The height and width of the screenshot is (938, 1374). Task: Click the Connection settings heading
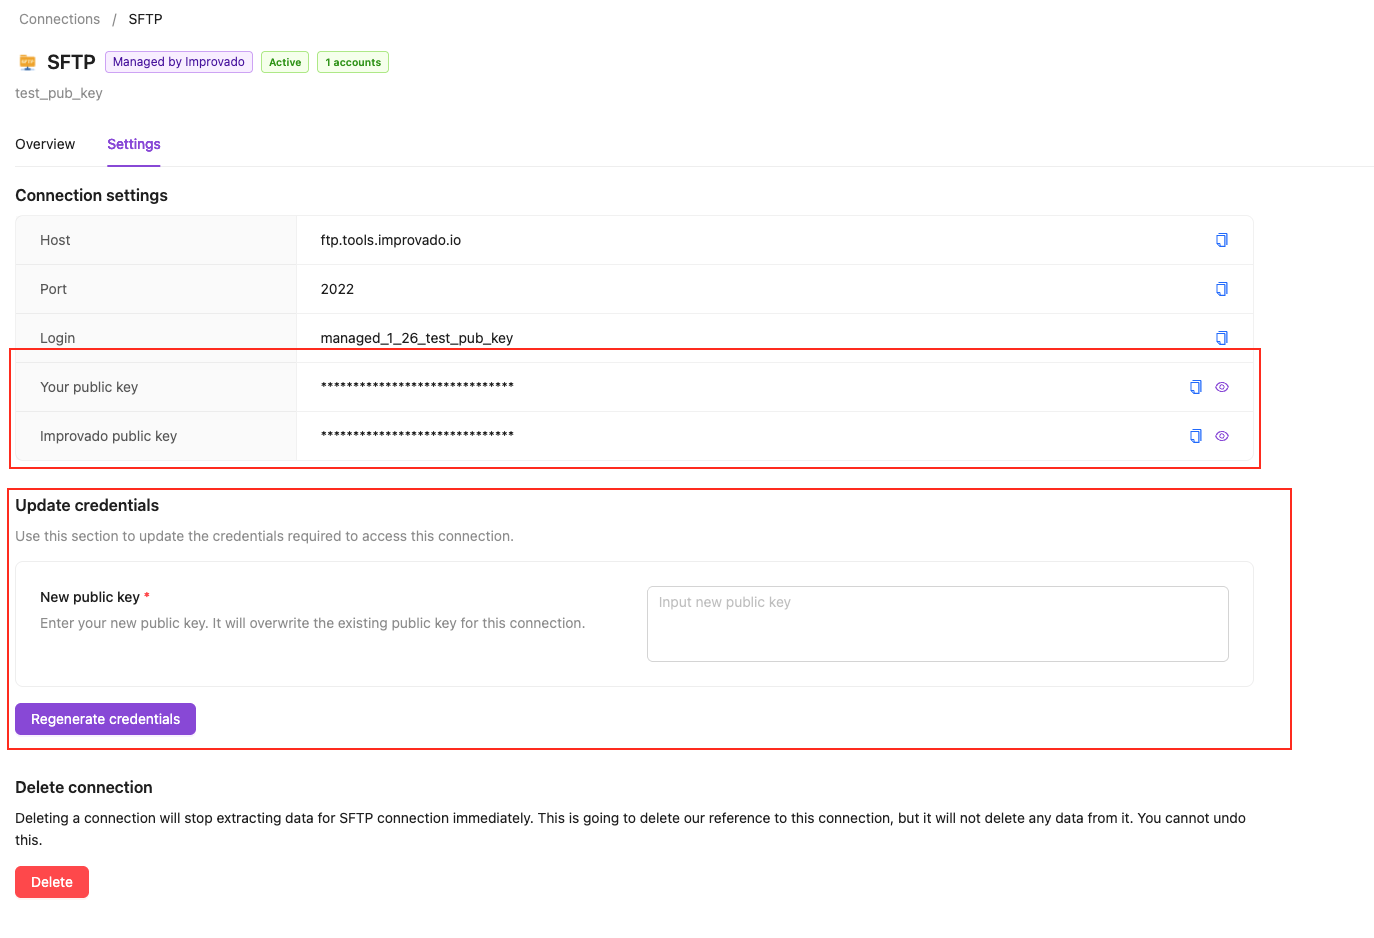[91, 195]
